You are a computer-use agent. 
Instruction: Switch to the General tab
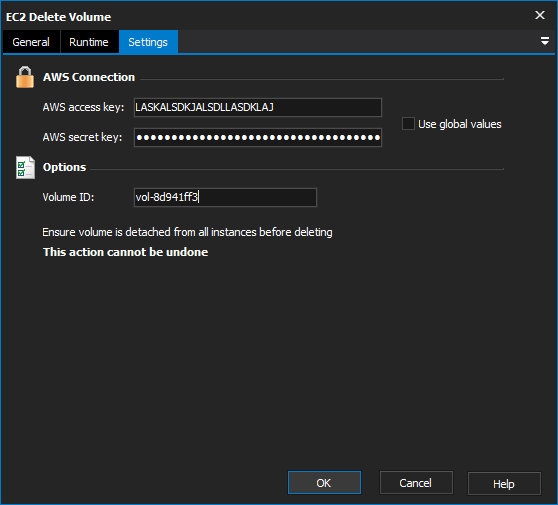pyautogui.click(x=31, y=42)
